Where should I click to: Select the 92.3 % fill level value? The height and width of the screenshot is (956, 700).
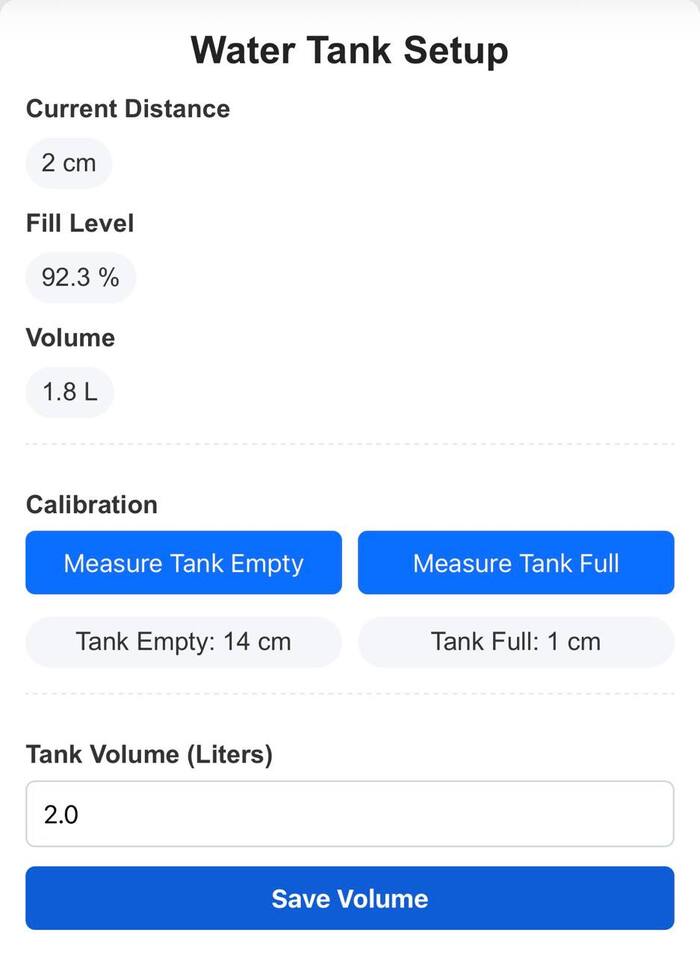click(x=80, y=277)
